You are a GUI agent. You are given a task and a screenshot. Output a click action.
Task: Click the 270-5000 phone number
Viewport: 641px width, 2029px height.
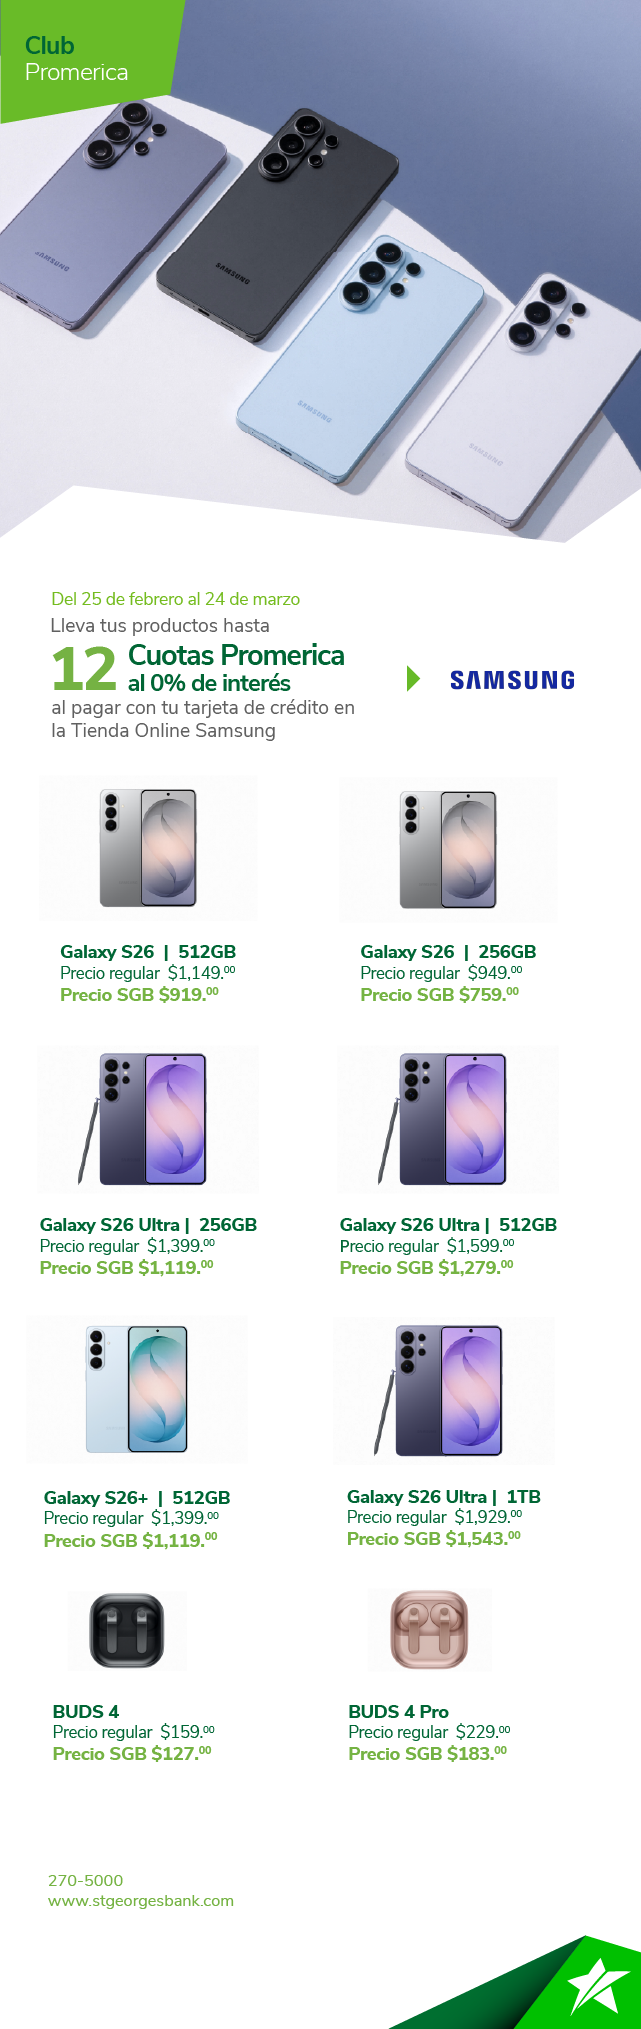click(86, 1880)
